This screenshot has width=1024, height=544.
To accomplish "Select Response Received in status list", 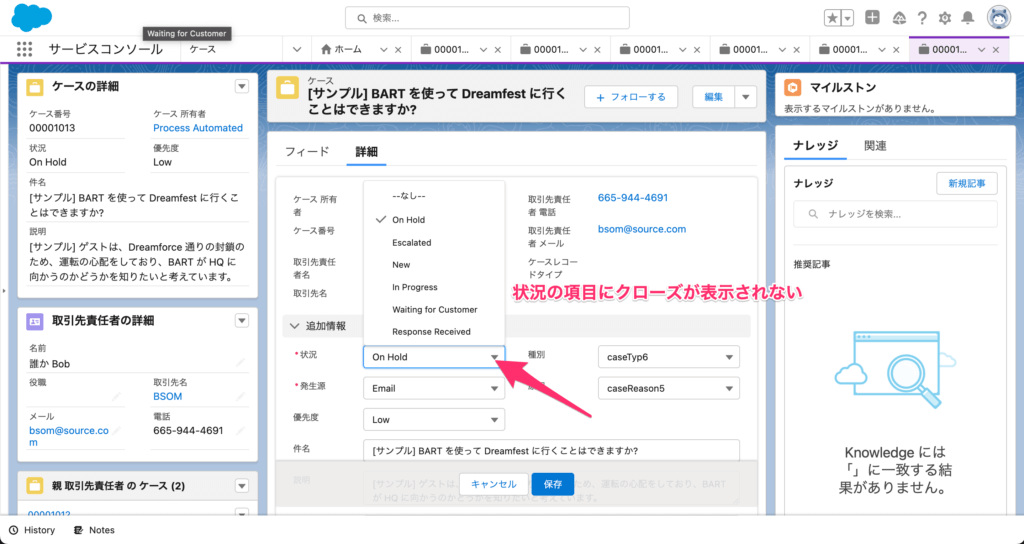I will pyautogui.click(x=434, y=332).
